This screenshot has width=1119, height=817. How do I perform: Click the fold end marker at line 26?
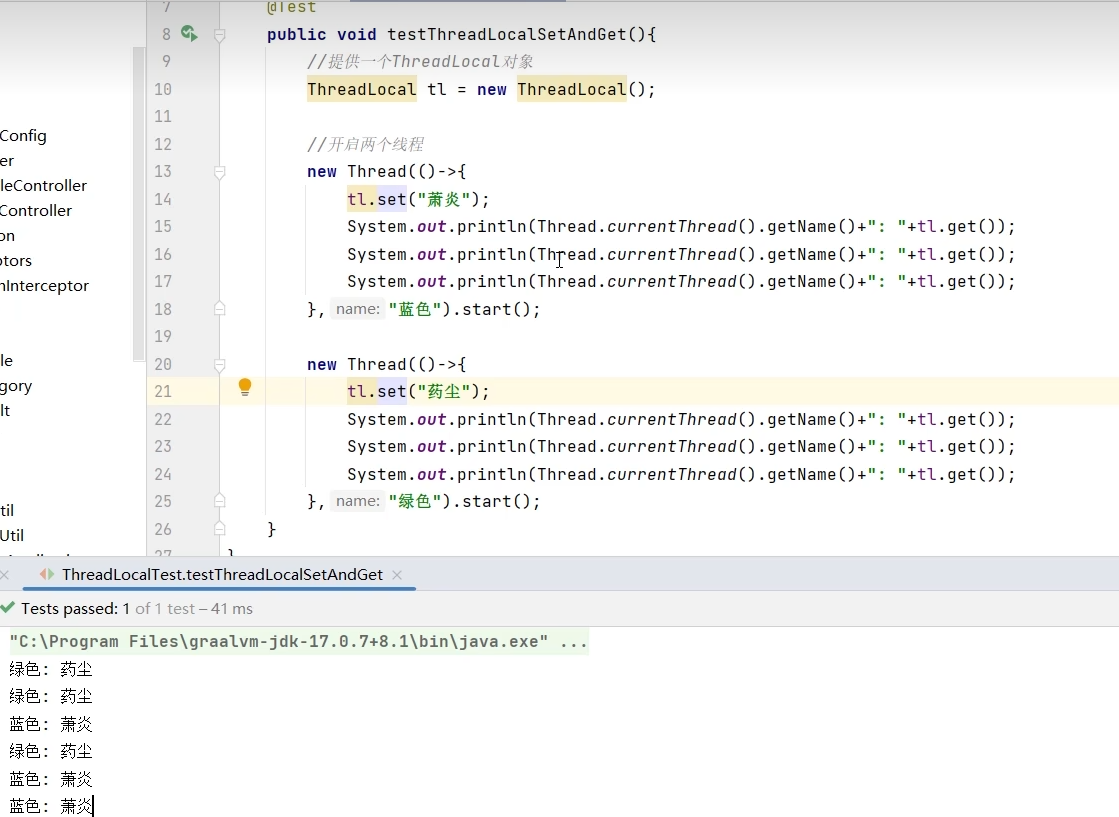click(x=220, y=528)
